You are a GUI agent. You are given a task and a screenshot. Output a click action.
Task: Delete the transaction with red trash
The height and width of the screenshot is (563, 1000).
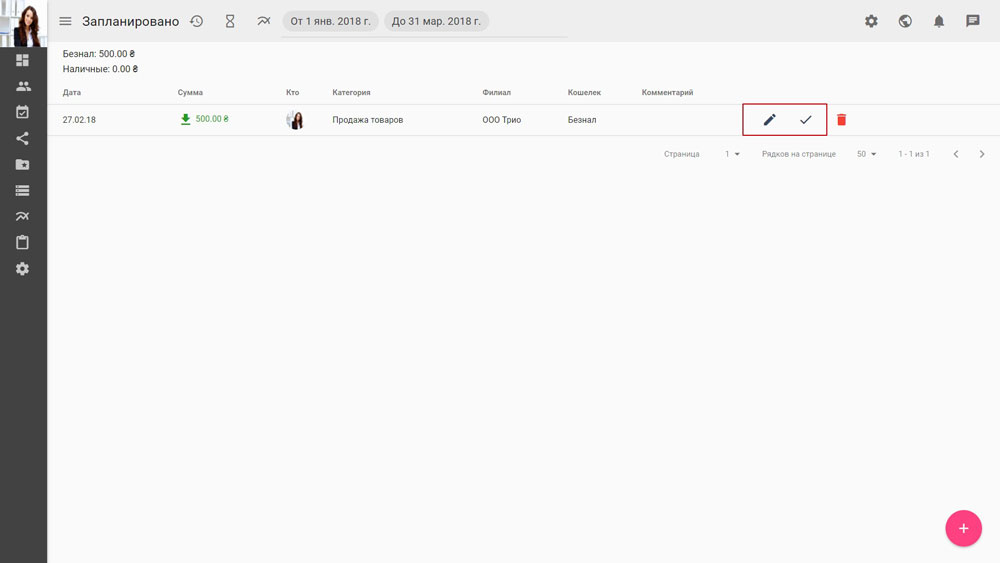841,120
